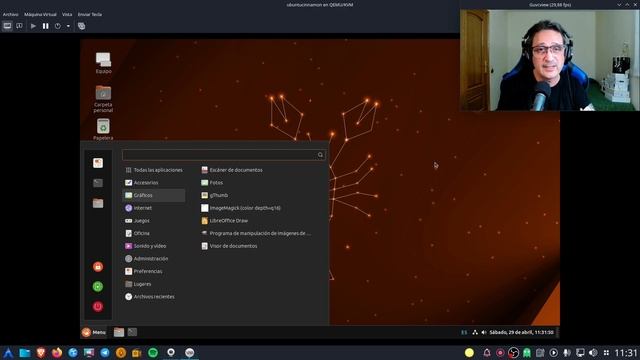The height and width of the screenshot is (360, 640).
Task: Open the Archivo menu in virt-manager
Action: click(10, 14)
